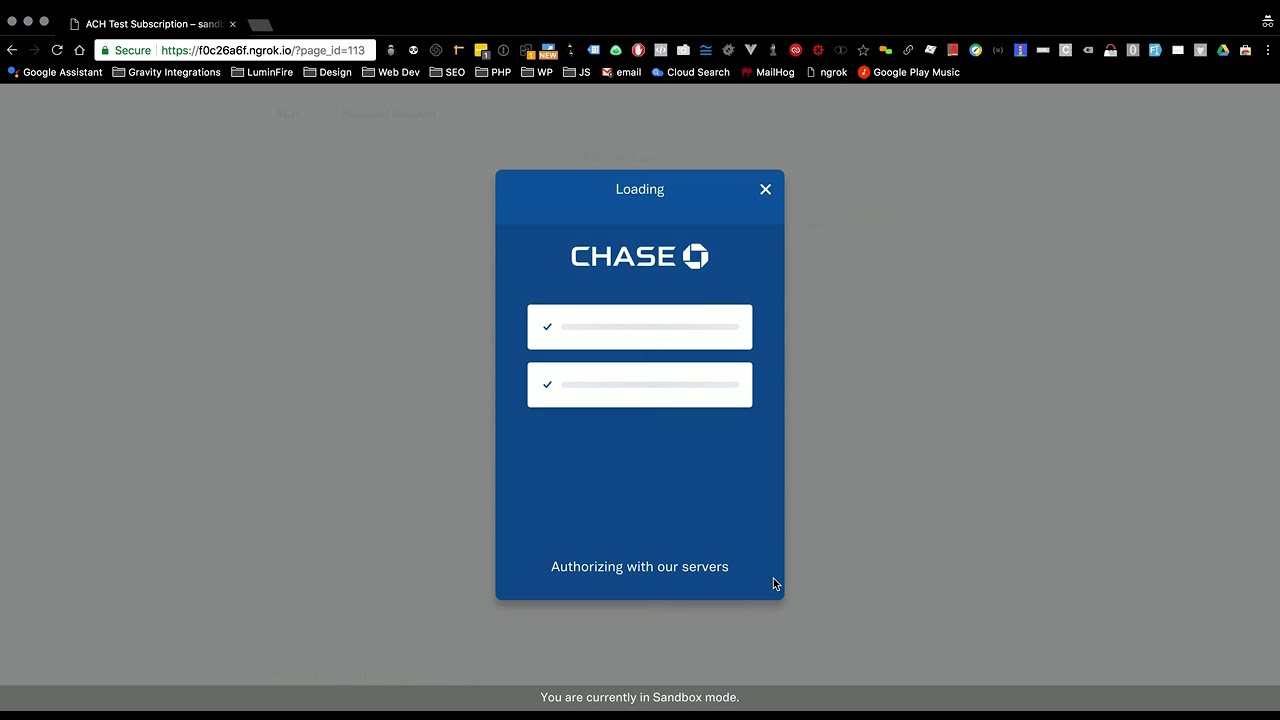Screen dimensions: 1280x720
Task: Click the star bookmark extension icon
Action: click(x=863, y=50)
